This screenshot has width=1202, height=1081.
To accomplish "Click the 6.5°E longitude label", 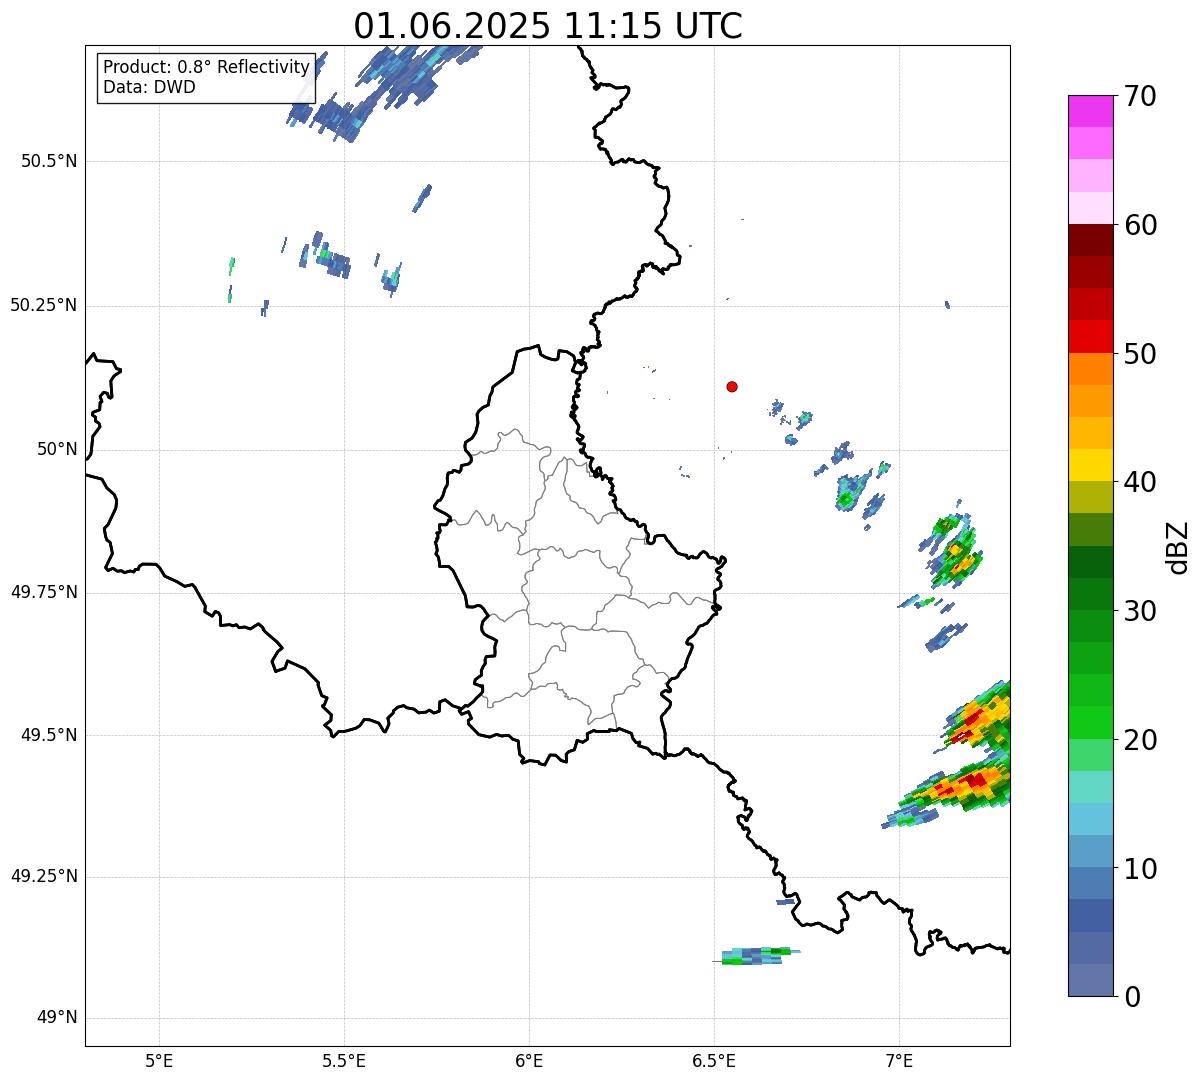I will 714,1060.
